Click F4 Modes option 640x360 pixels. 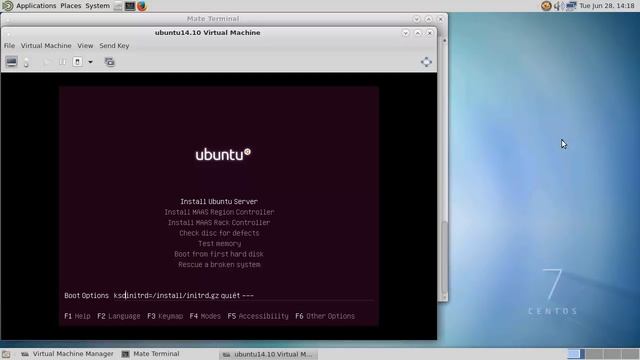[x=205, y=316]
